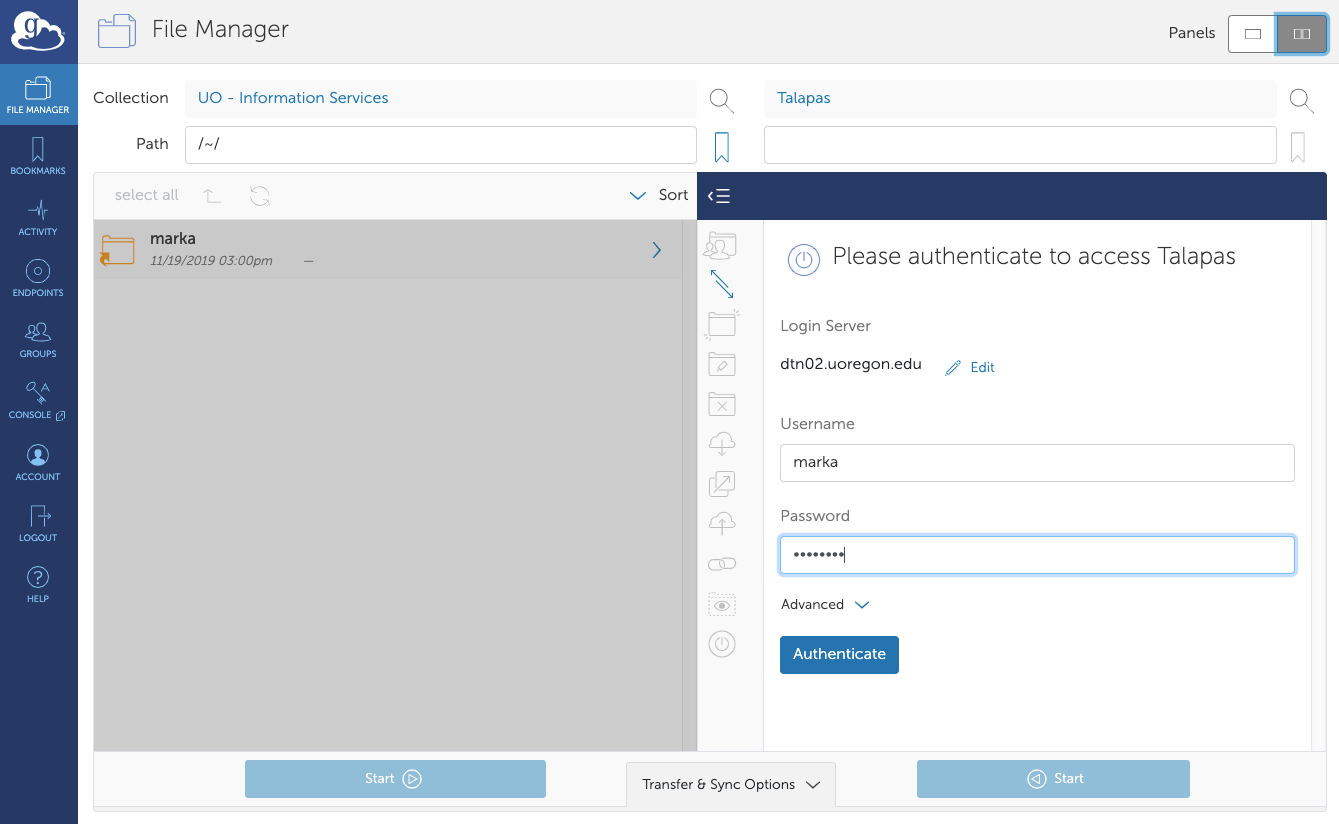1339x824 pixels.
Task: Click the bookmark icon next to Talapas path
Action: (1298, 147)
